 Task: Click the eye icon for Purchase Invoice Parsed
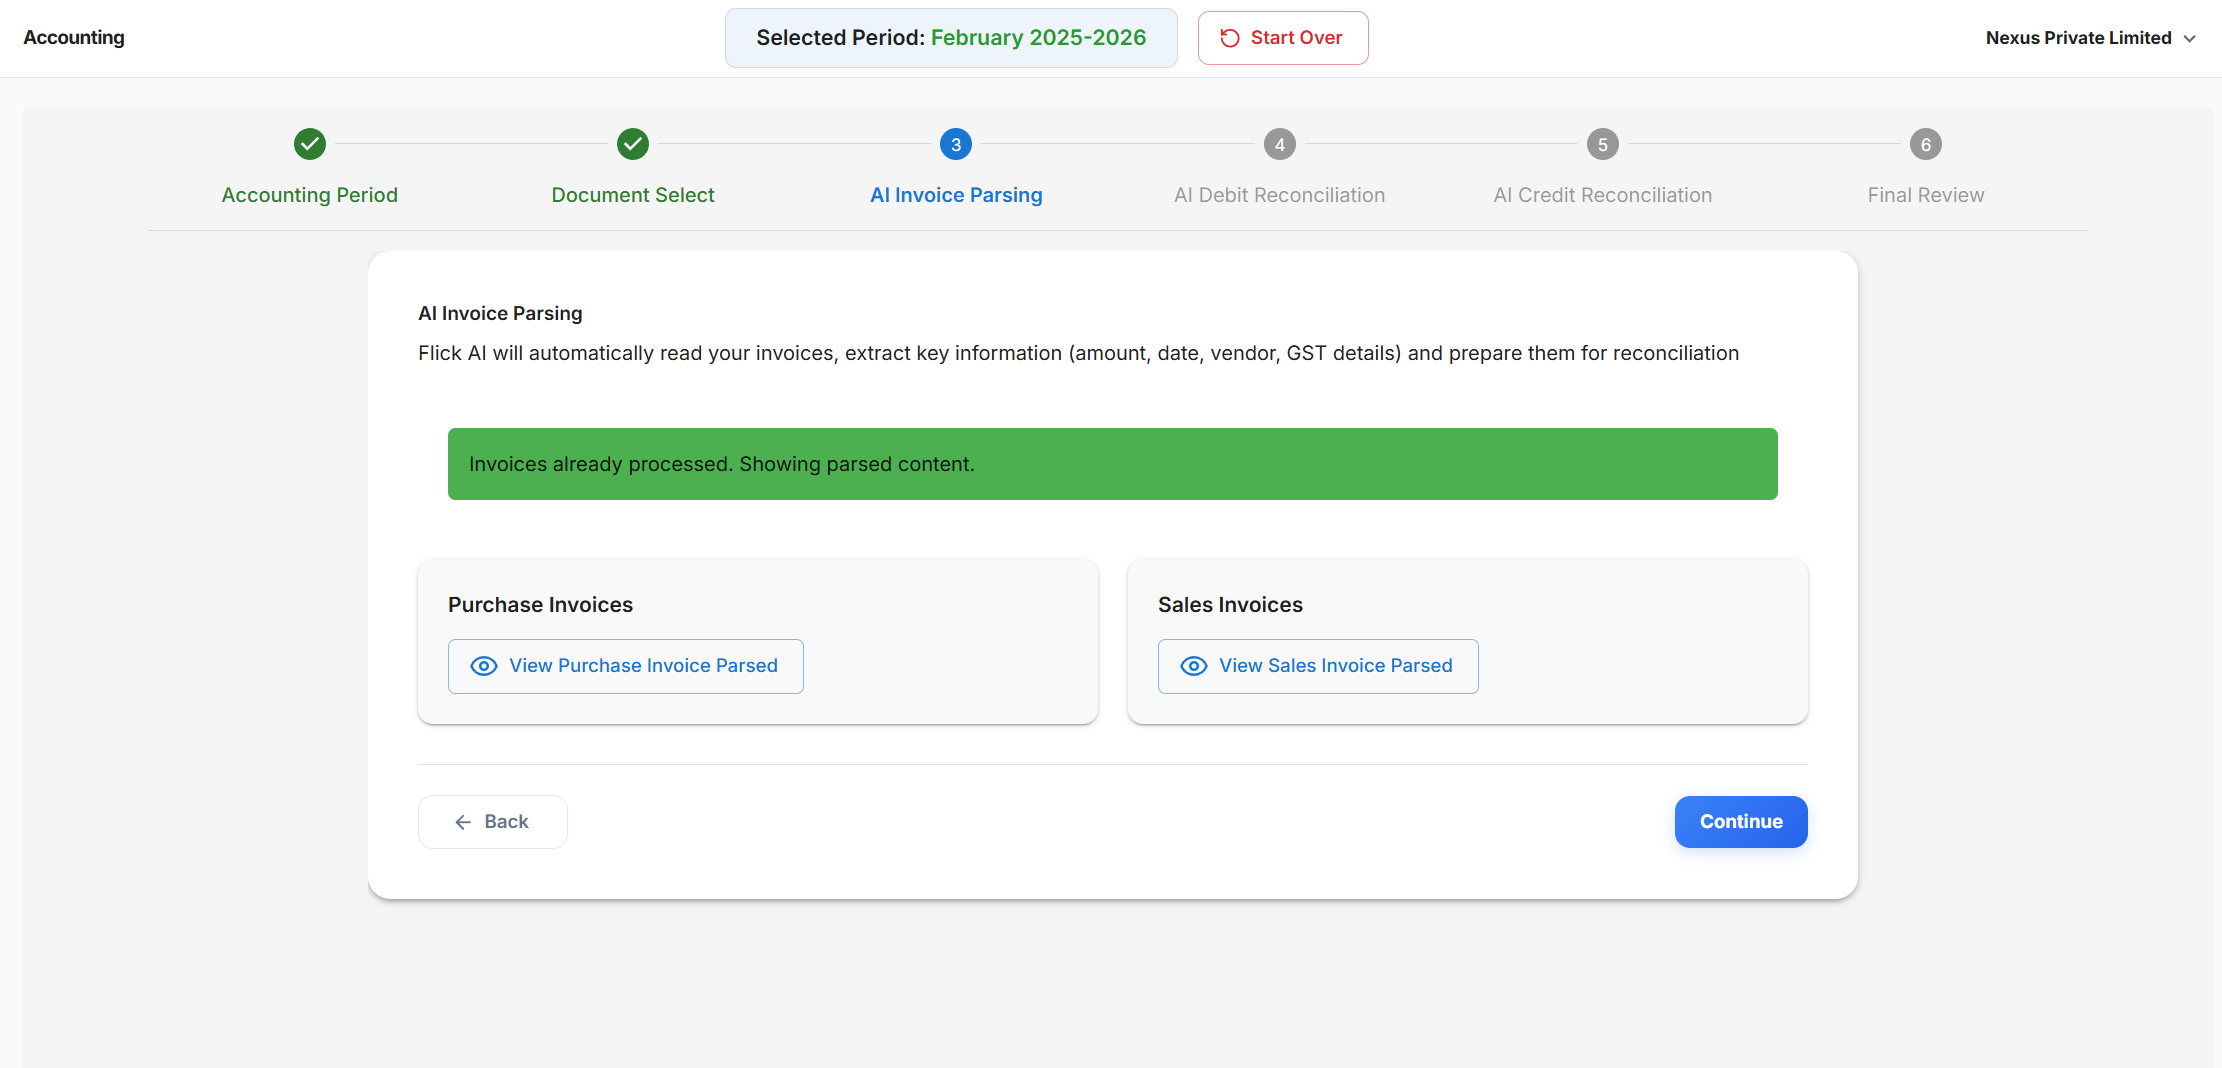click(484, 666)
